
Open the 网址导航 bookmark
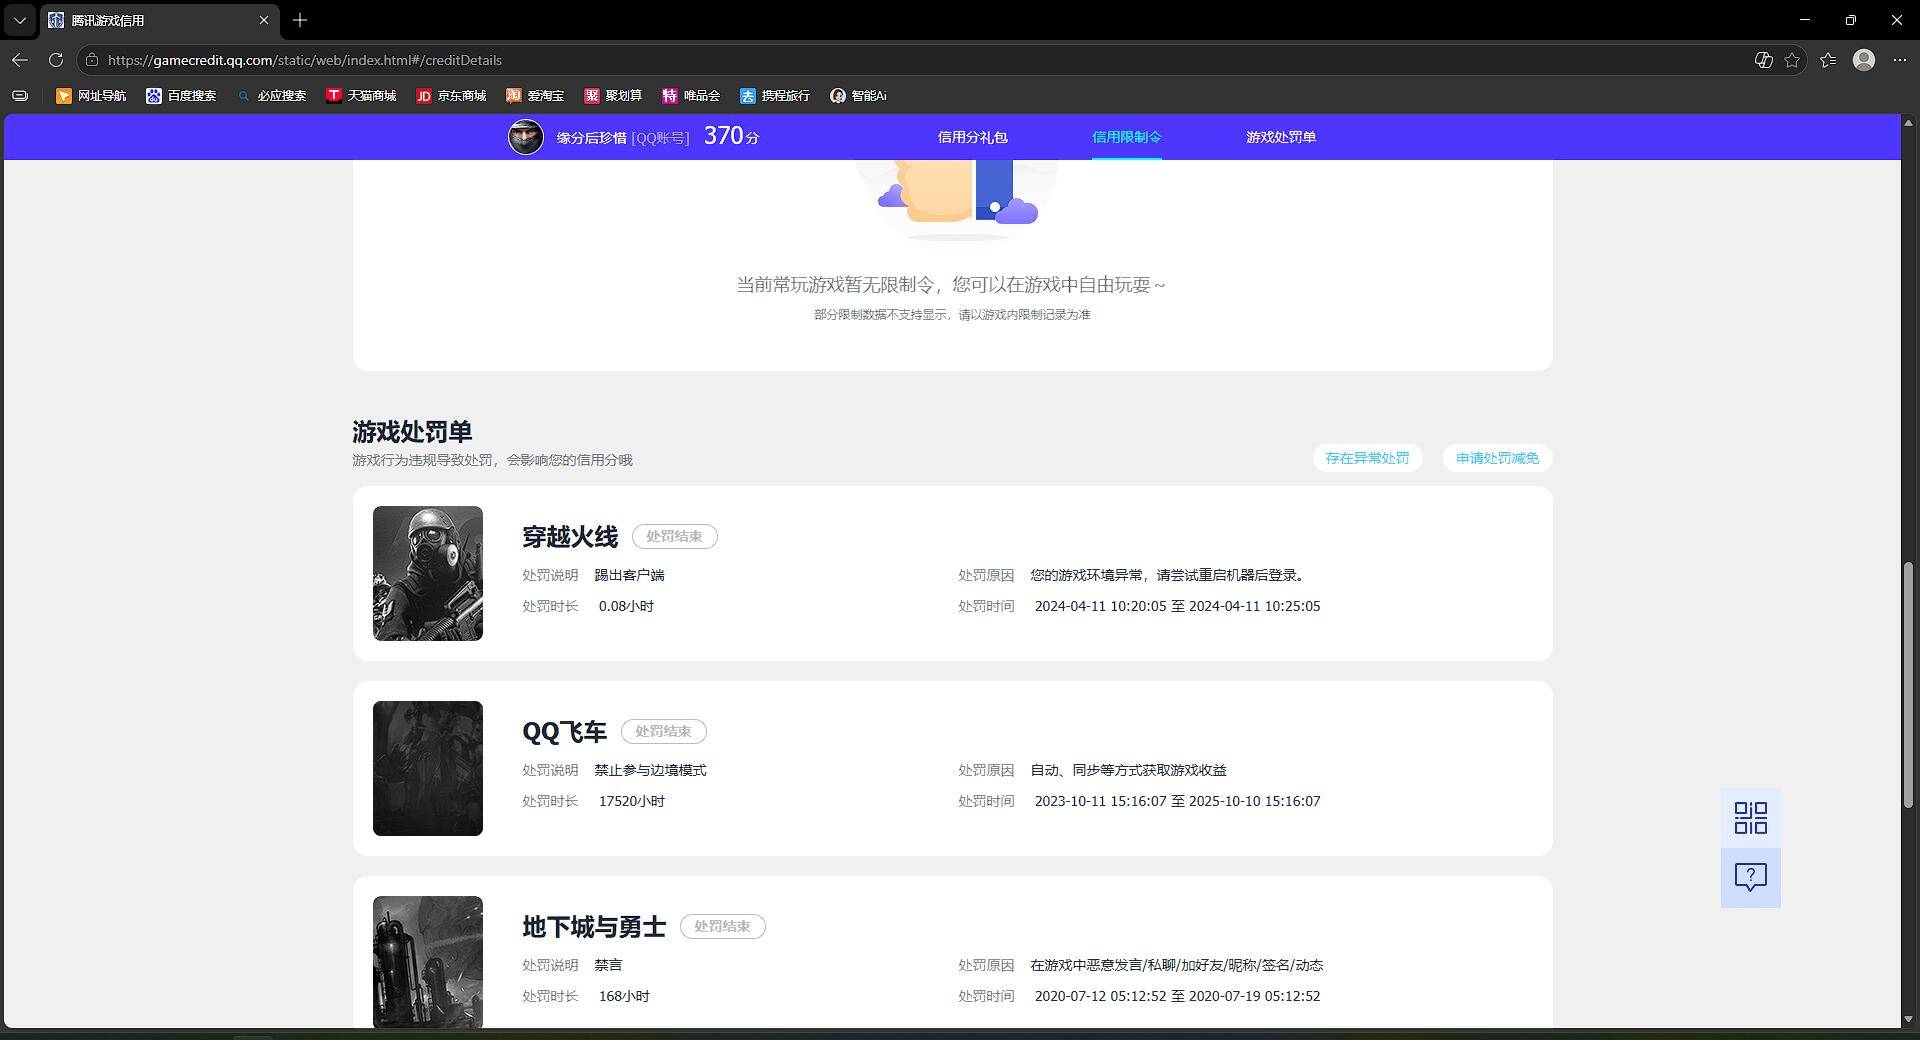(x=91, y=96)
